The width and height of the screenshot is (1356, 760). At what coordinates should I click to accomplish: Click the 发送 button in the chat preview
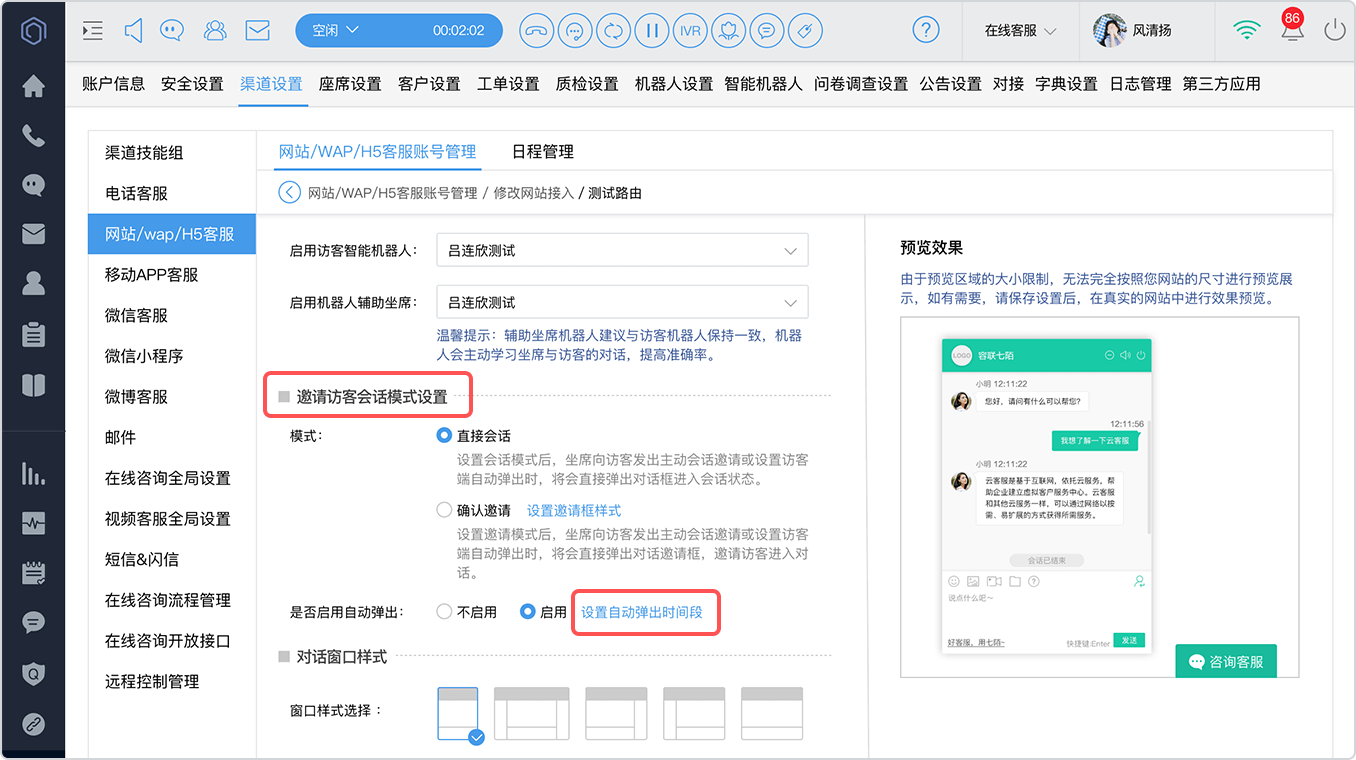click(x=1129, y=640)
